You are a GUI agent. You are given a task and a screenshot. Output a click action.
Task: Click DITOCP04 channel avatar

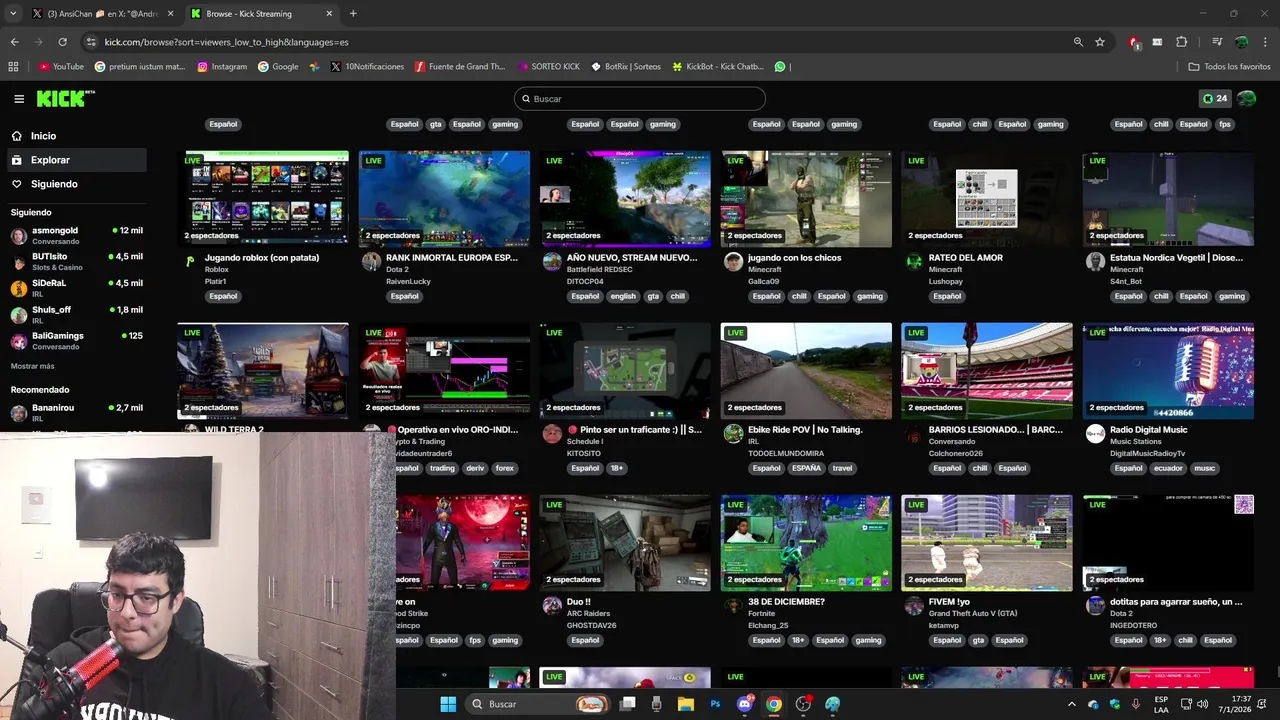[552, 262]
